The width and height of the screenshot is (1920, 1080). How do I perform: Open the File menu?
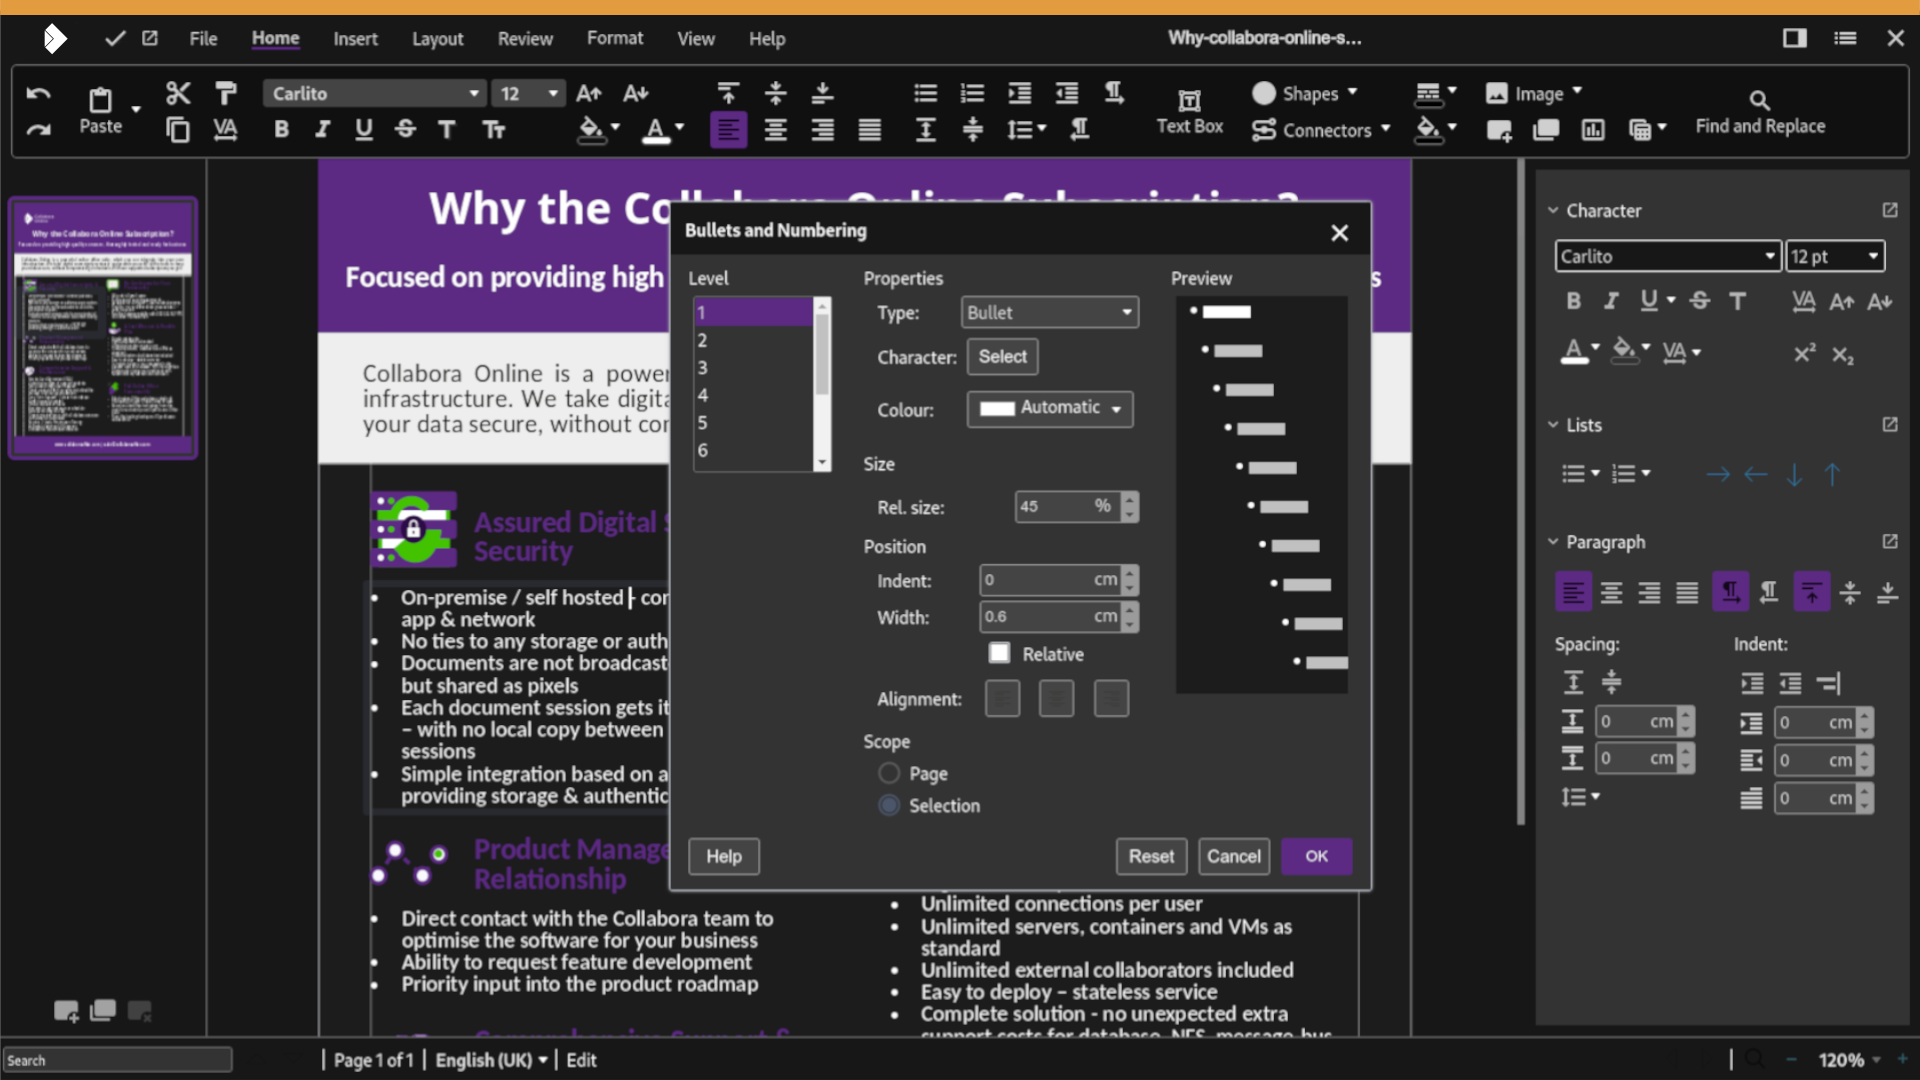pyautogui.click(x=203, y=38)
